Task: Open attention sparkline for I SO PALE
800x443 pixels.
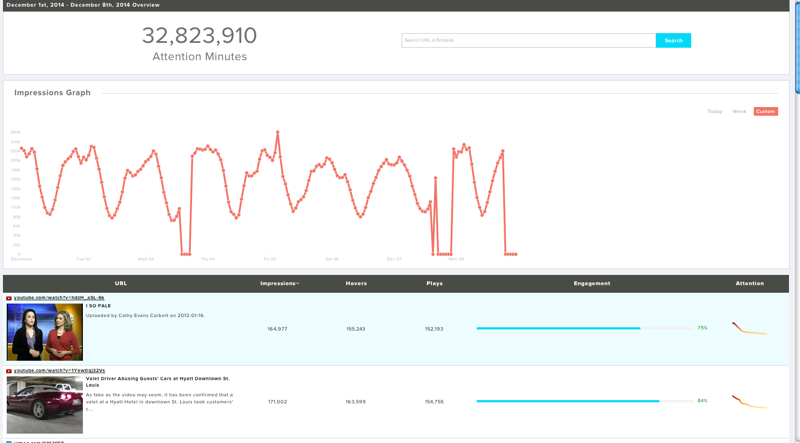Action: (x=749, y=329)
